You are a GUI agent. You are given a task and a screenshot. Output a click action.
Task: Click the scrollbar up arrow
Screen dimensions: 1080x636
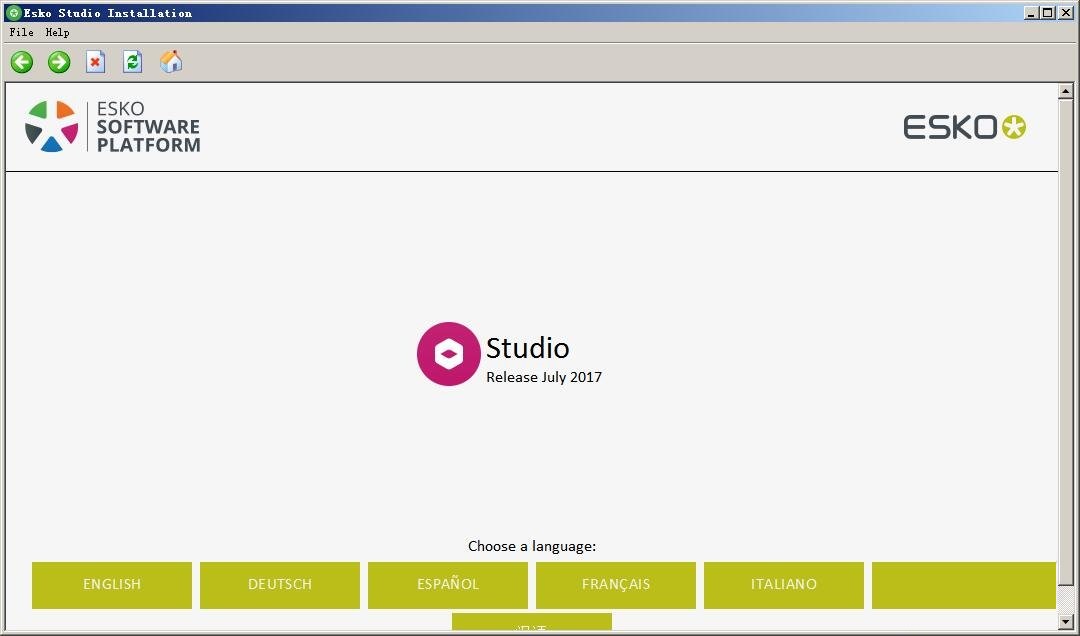pyautogui.click(x=1066, y=91)
